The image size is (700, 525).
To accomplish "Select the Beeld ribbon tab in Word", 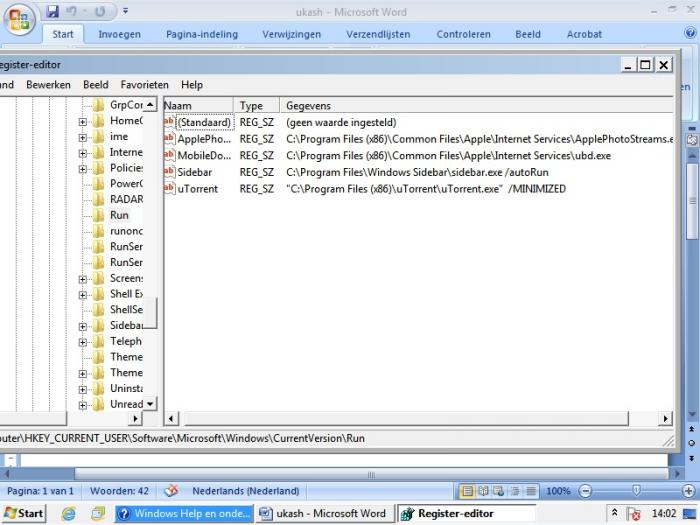I will 528,34.
